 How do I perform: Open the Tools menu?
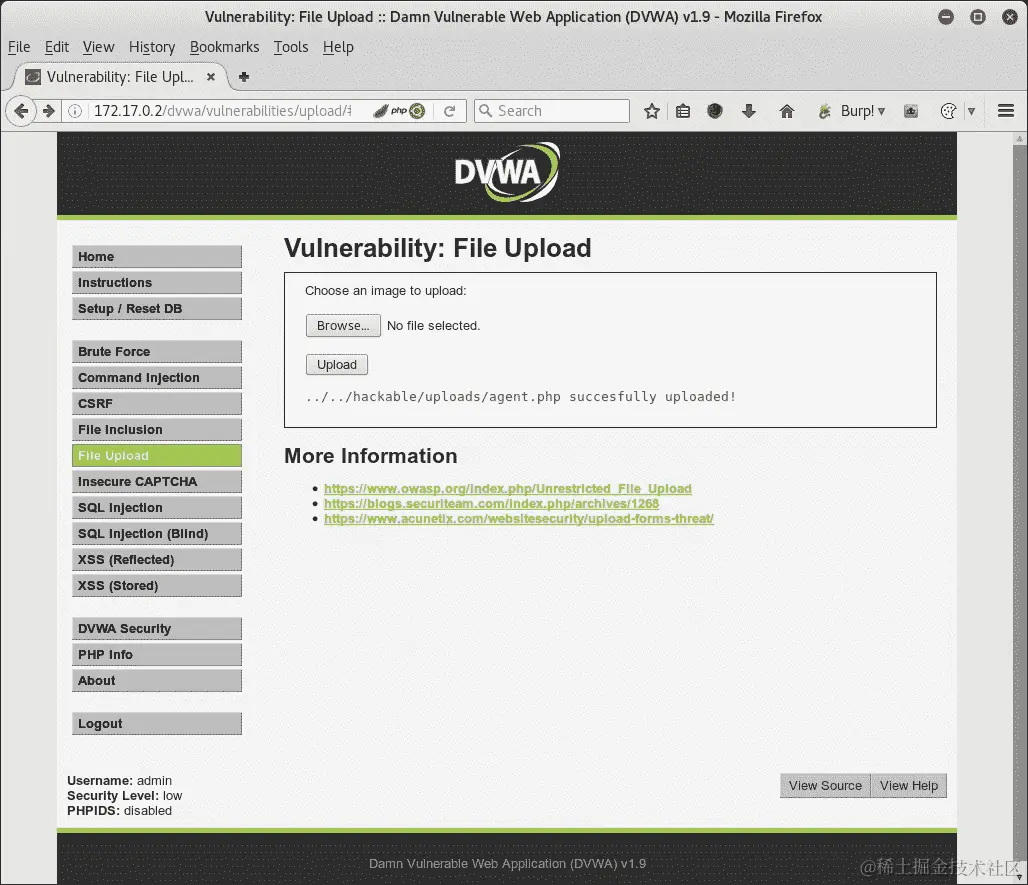(x=291, y=47)
